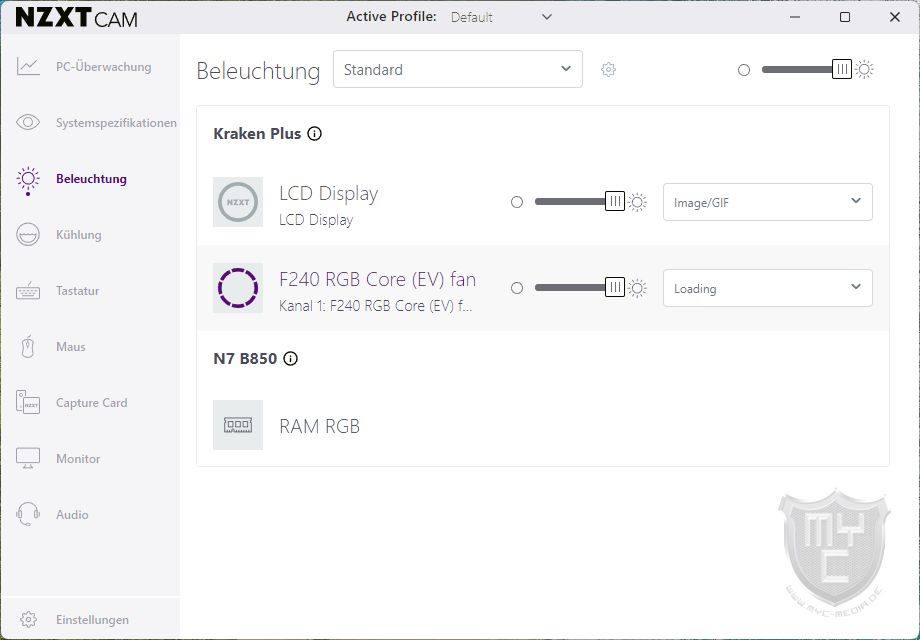Click the RAM RGB memory icon
Viewport: 920px width, 640px height.
tap(238, 425)
